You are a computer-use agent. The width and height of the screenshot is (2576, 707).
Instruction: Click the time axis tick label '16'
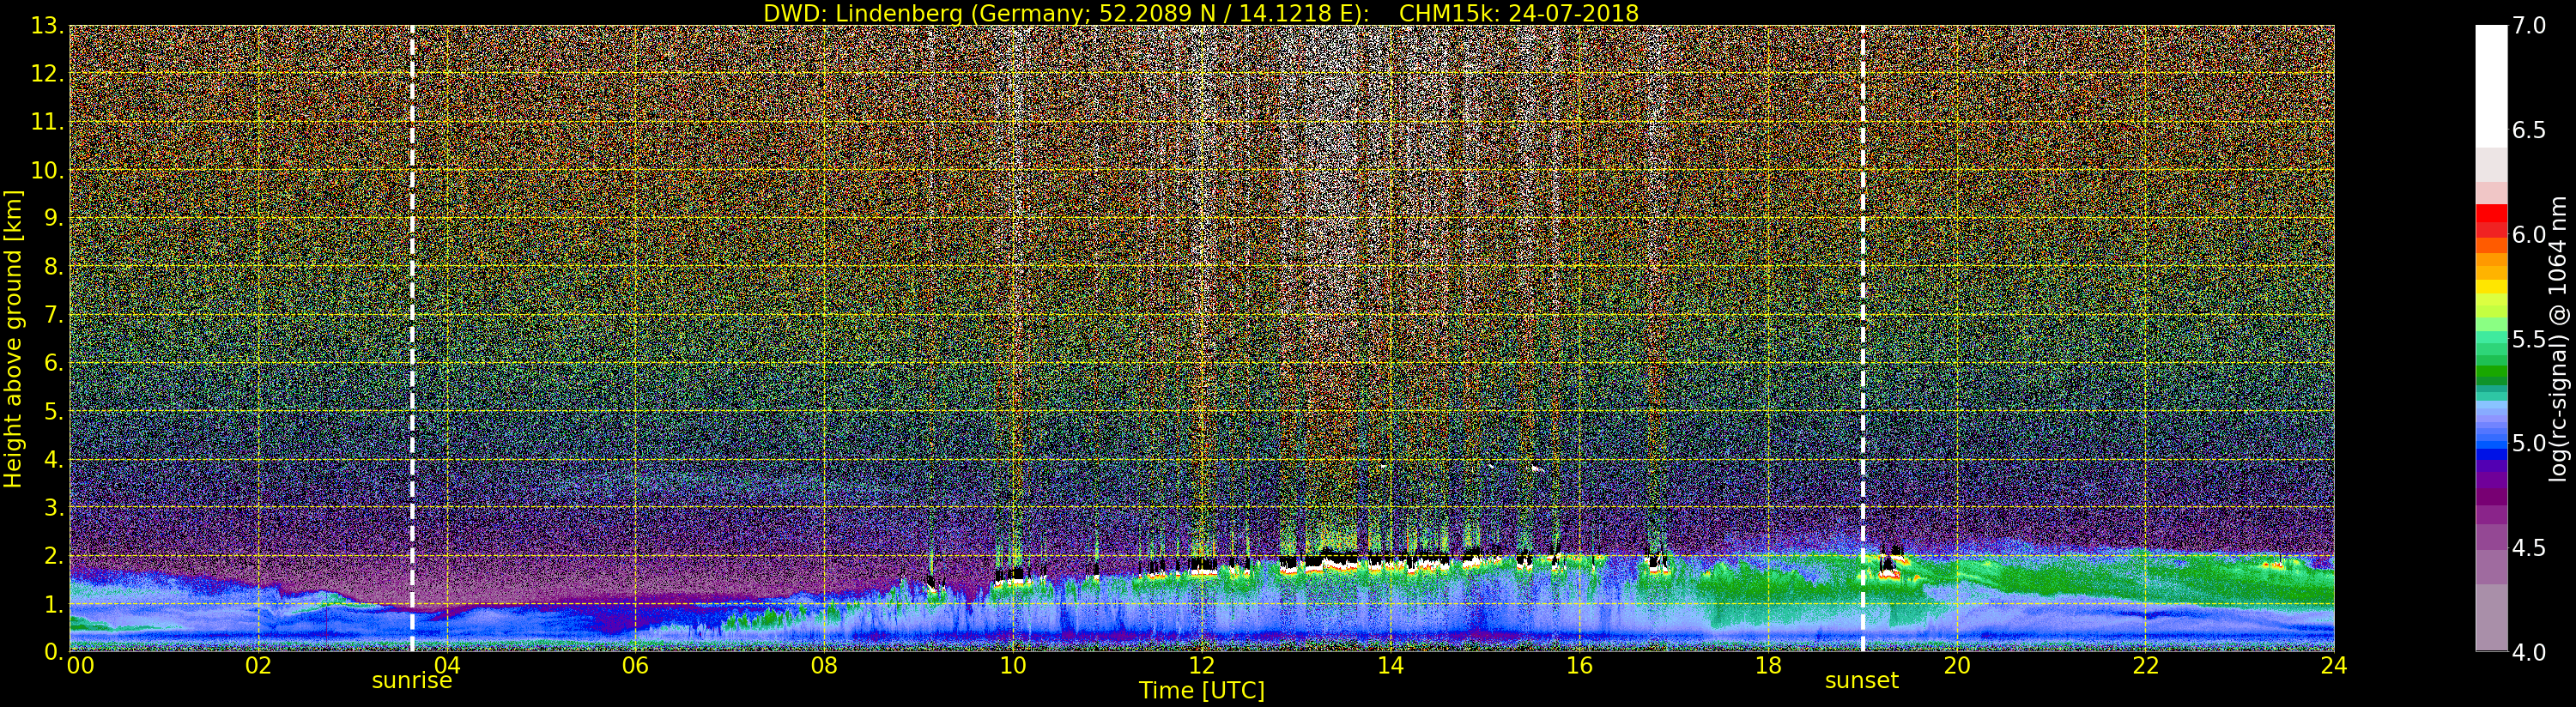(1579, 666)
